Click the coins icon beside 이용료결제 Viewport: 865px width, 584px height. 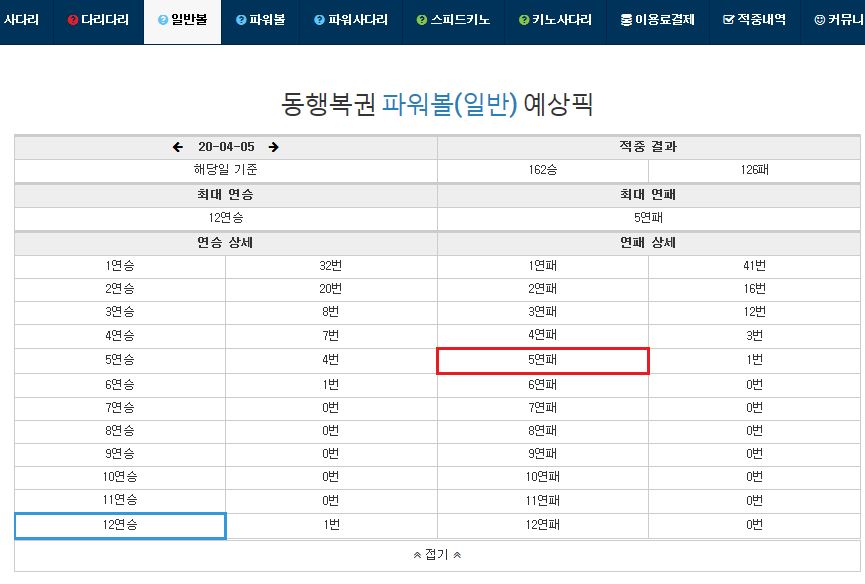pos(626,20)
